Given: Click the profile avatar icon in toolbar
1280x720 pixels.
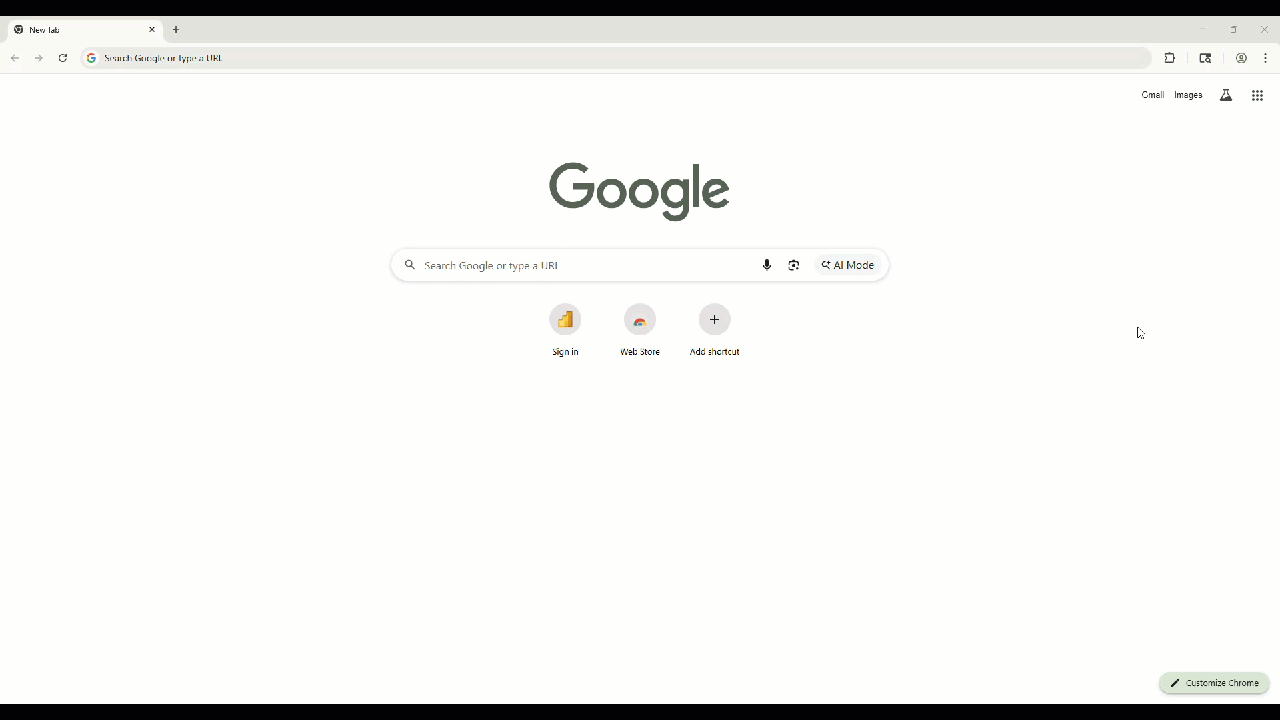Looking at the screenshot, I should pos(1241,58).
